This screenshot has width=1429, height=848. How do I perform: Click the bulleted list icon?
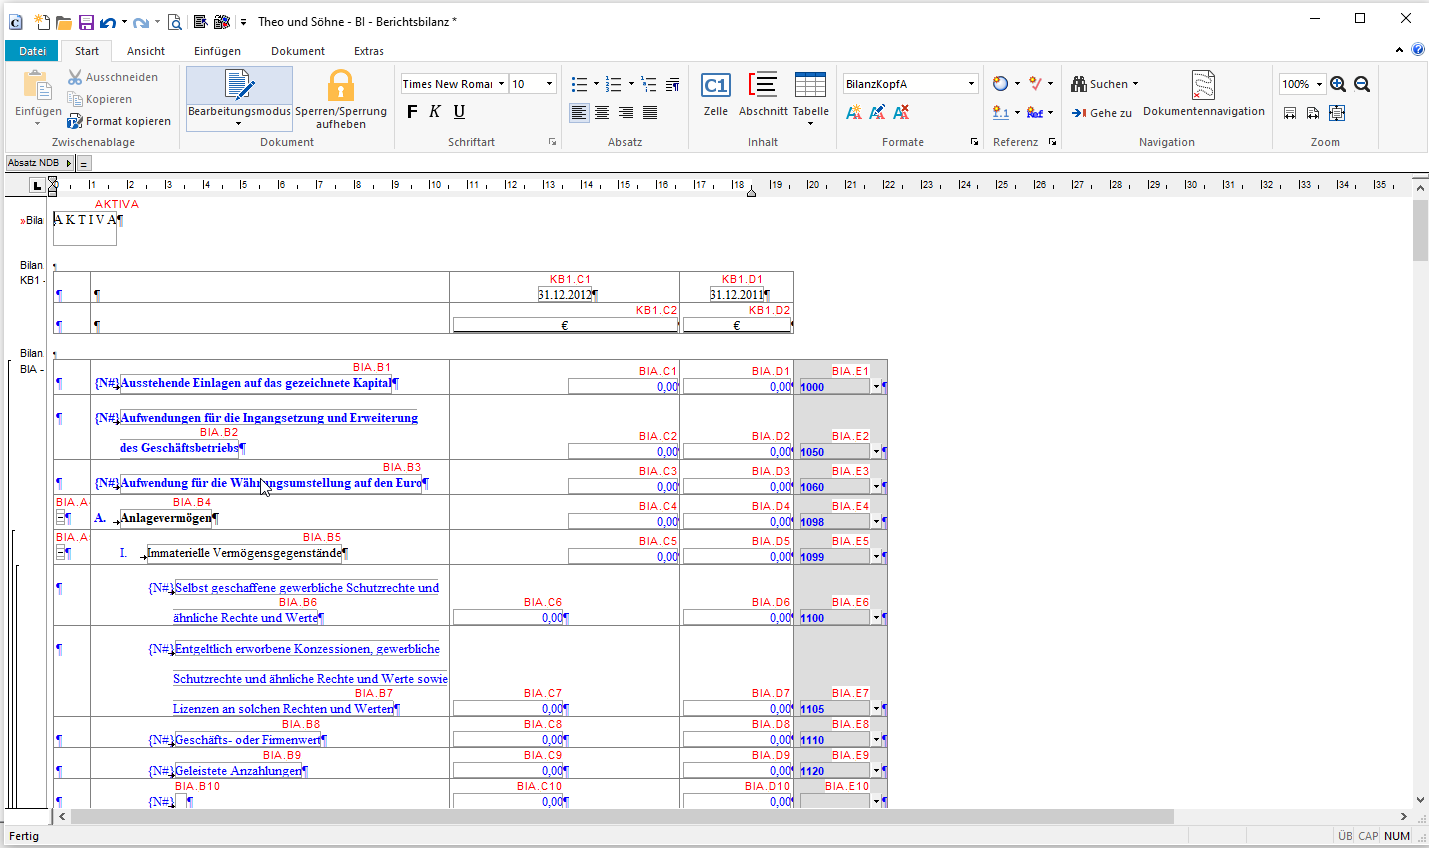(x=579, y=84)
